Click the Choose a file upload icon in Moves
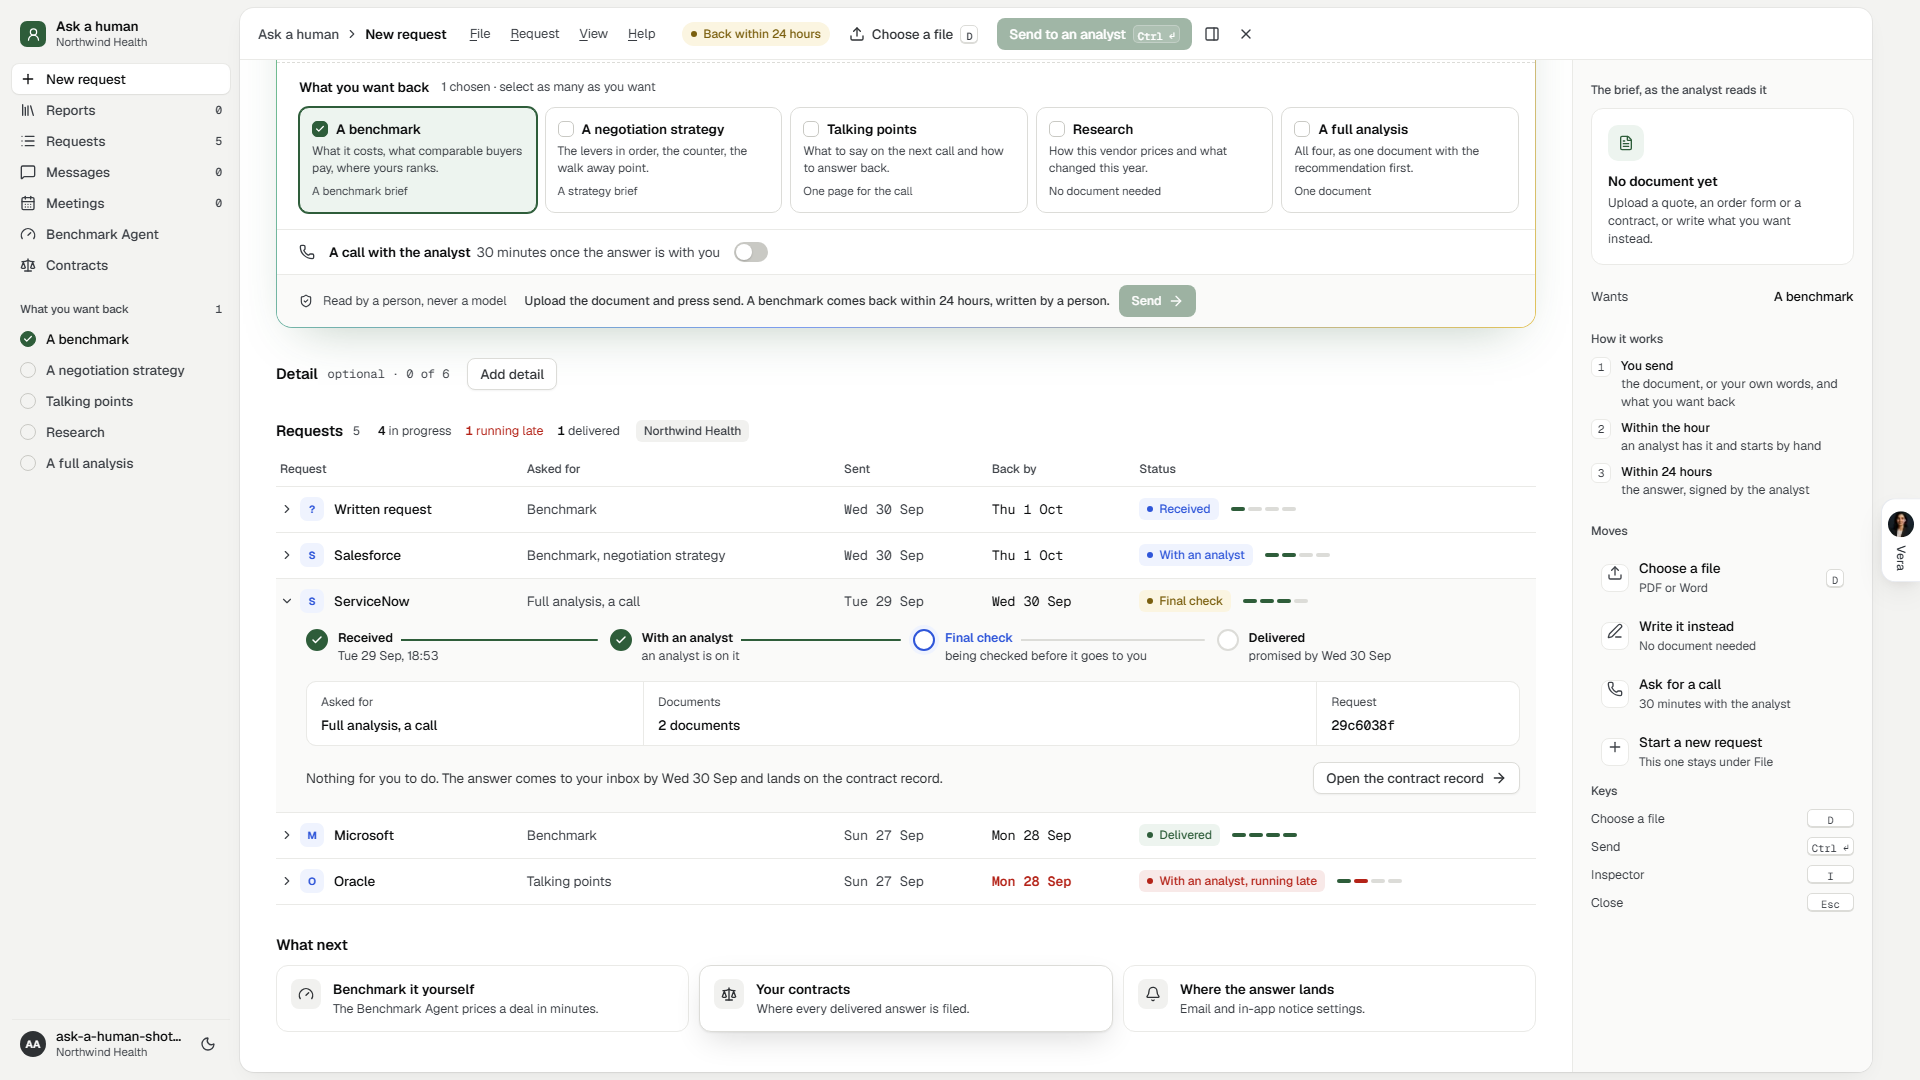Viewport: 1920px width, 1080px height. [1615, 574]
